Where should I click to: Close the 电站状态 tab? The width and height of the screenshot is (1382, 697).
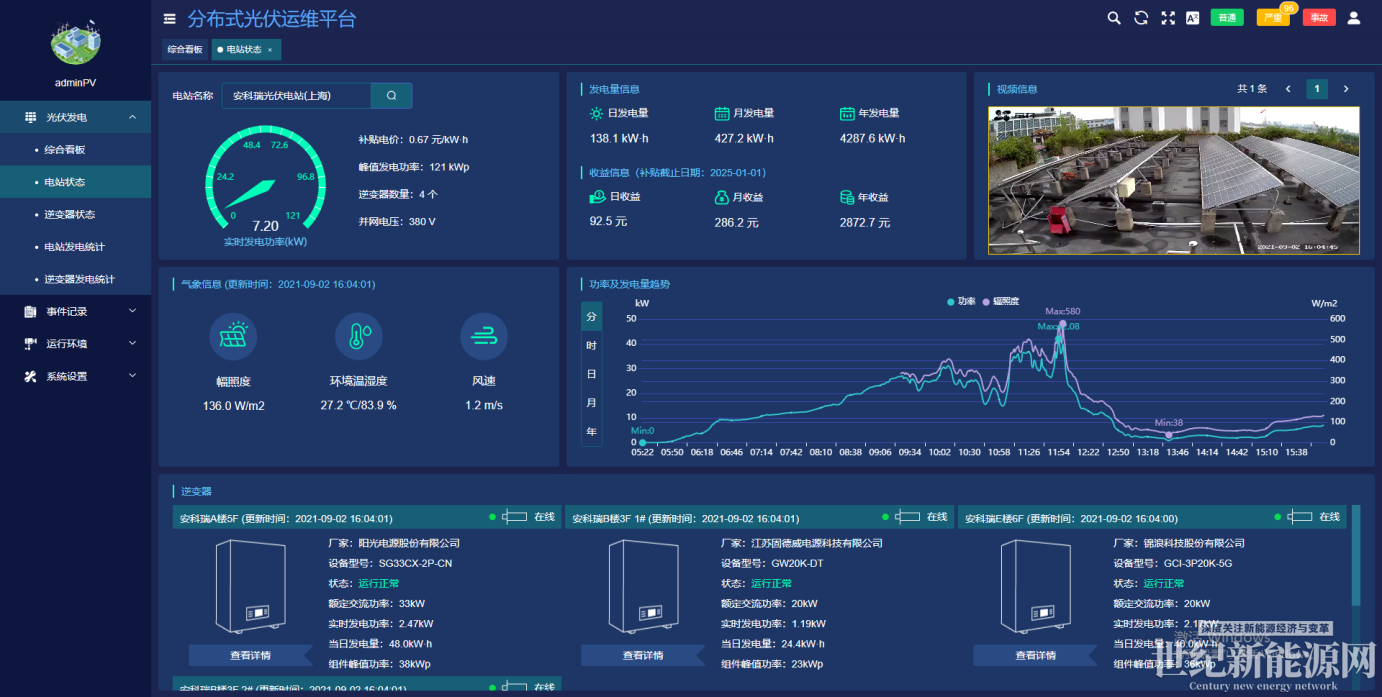point(270,49)
